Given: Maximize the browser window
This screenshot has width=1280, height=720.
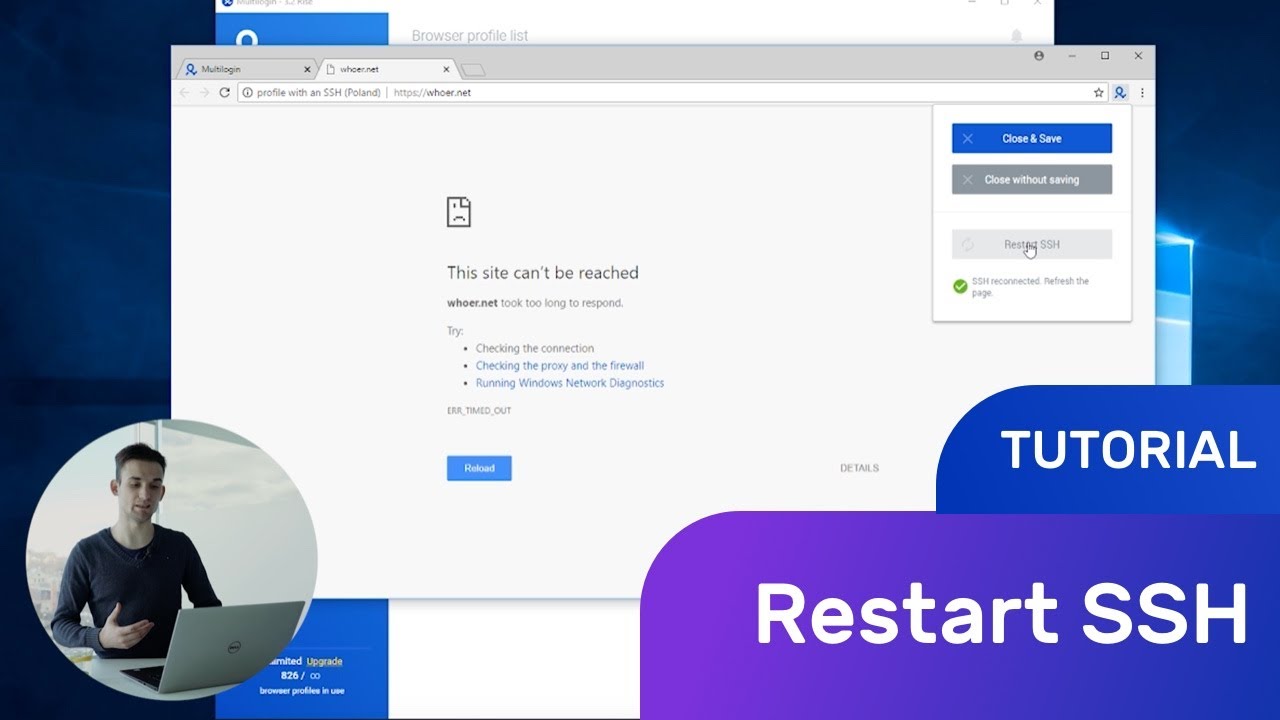Looking at the screenshot, I should 1105,56.
